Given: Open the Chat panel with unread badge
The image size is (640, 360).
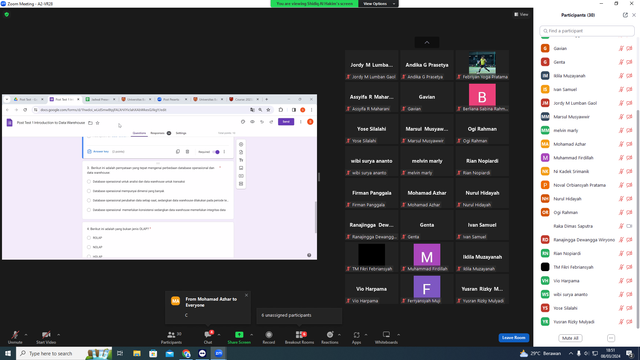Looking at the screenshot, I should tap(208, 337).
